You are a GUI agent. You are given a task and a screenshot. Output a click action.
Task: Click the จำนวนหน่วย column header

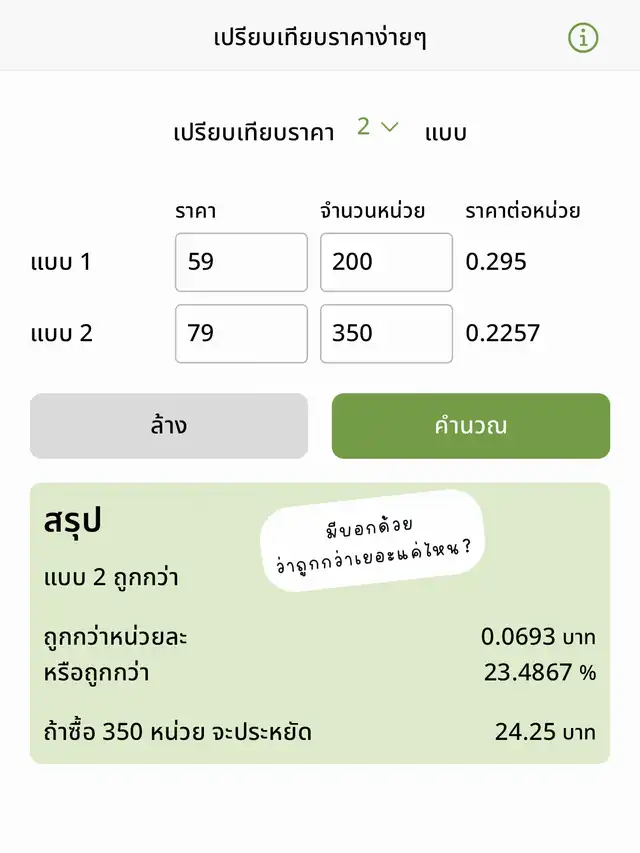coord(373,211)
